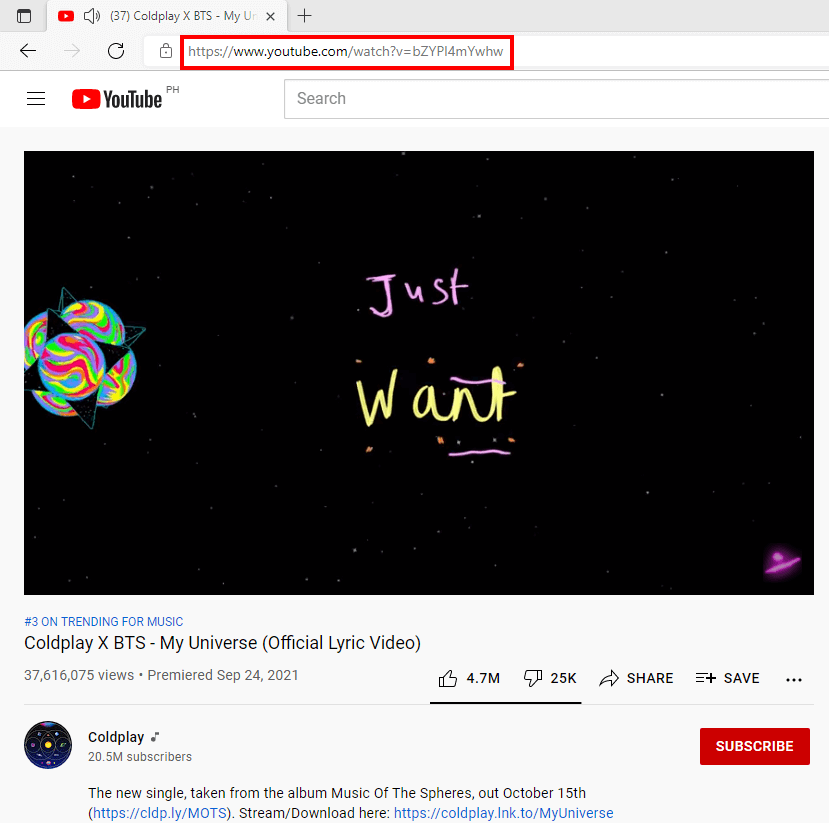Click the YouTube favicon on the tab
The image size is (829, 823).
(66, 16)
